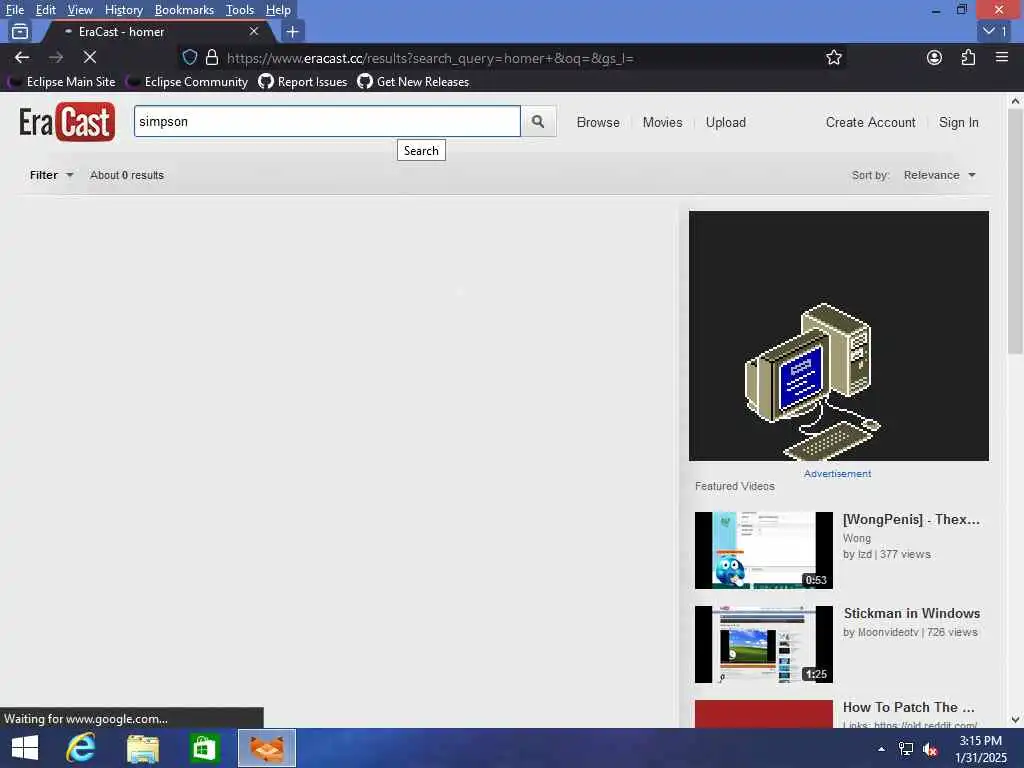This screenshot has height=768, width=1024.
Task: Click the 'Featured Videos' heading
Action: (x=735, y=487)
